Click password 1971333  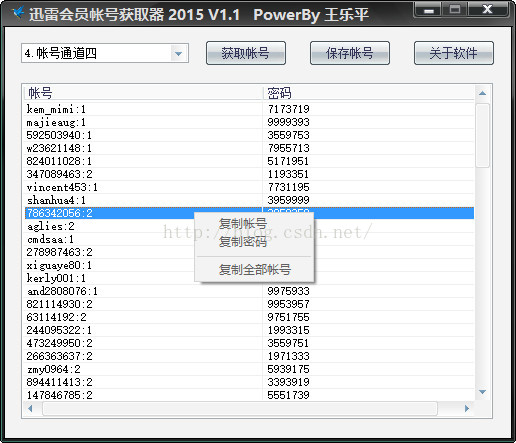click(288, 356)
